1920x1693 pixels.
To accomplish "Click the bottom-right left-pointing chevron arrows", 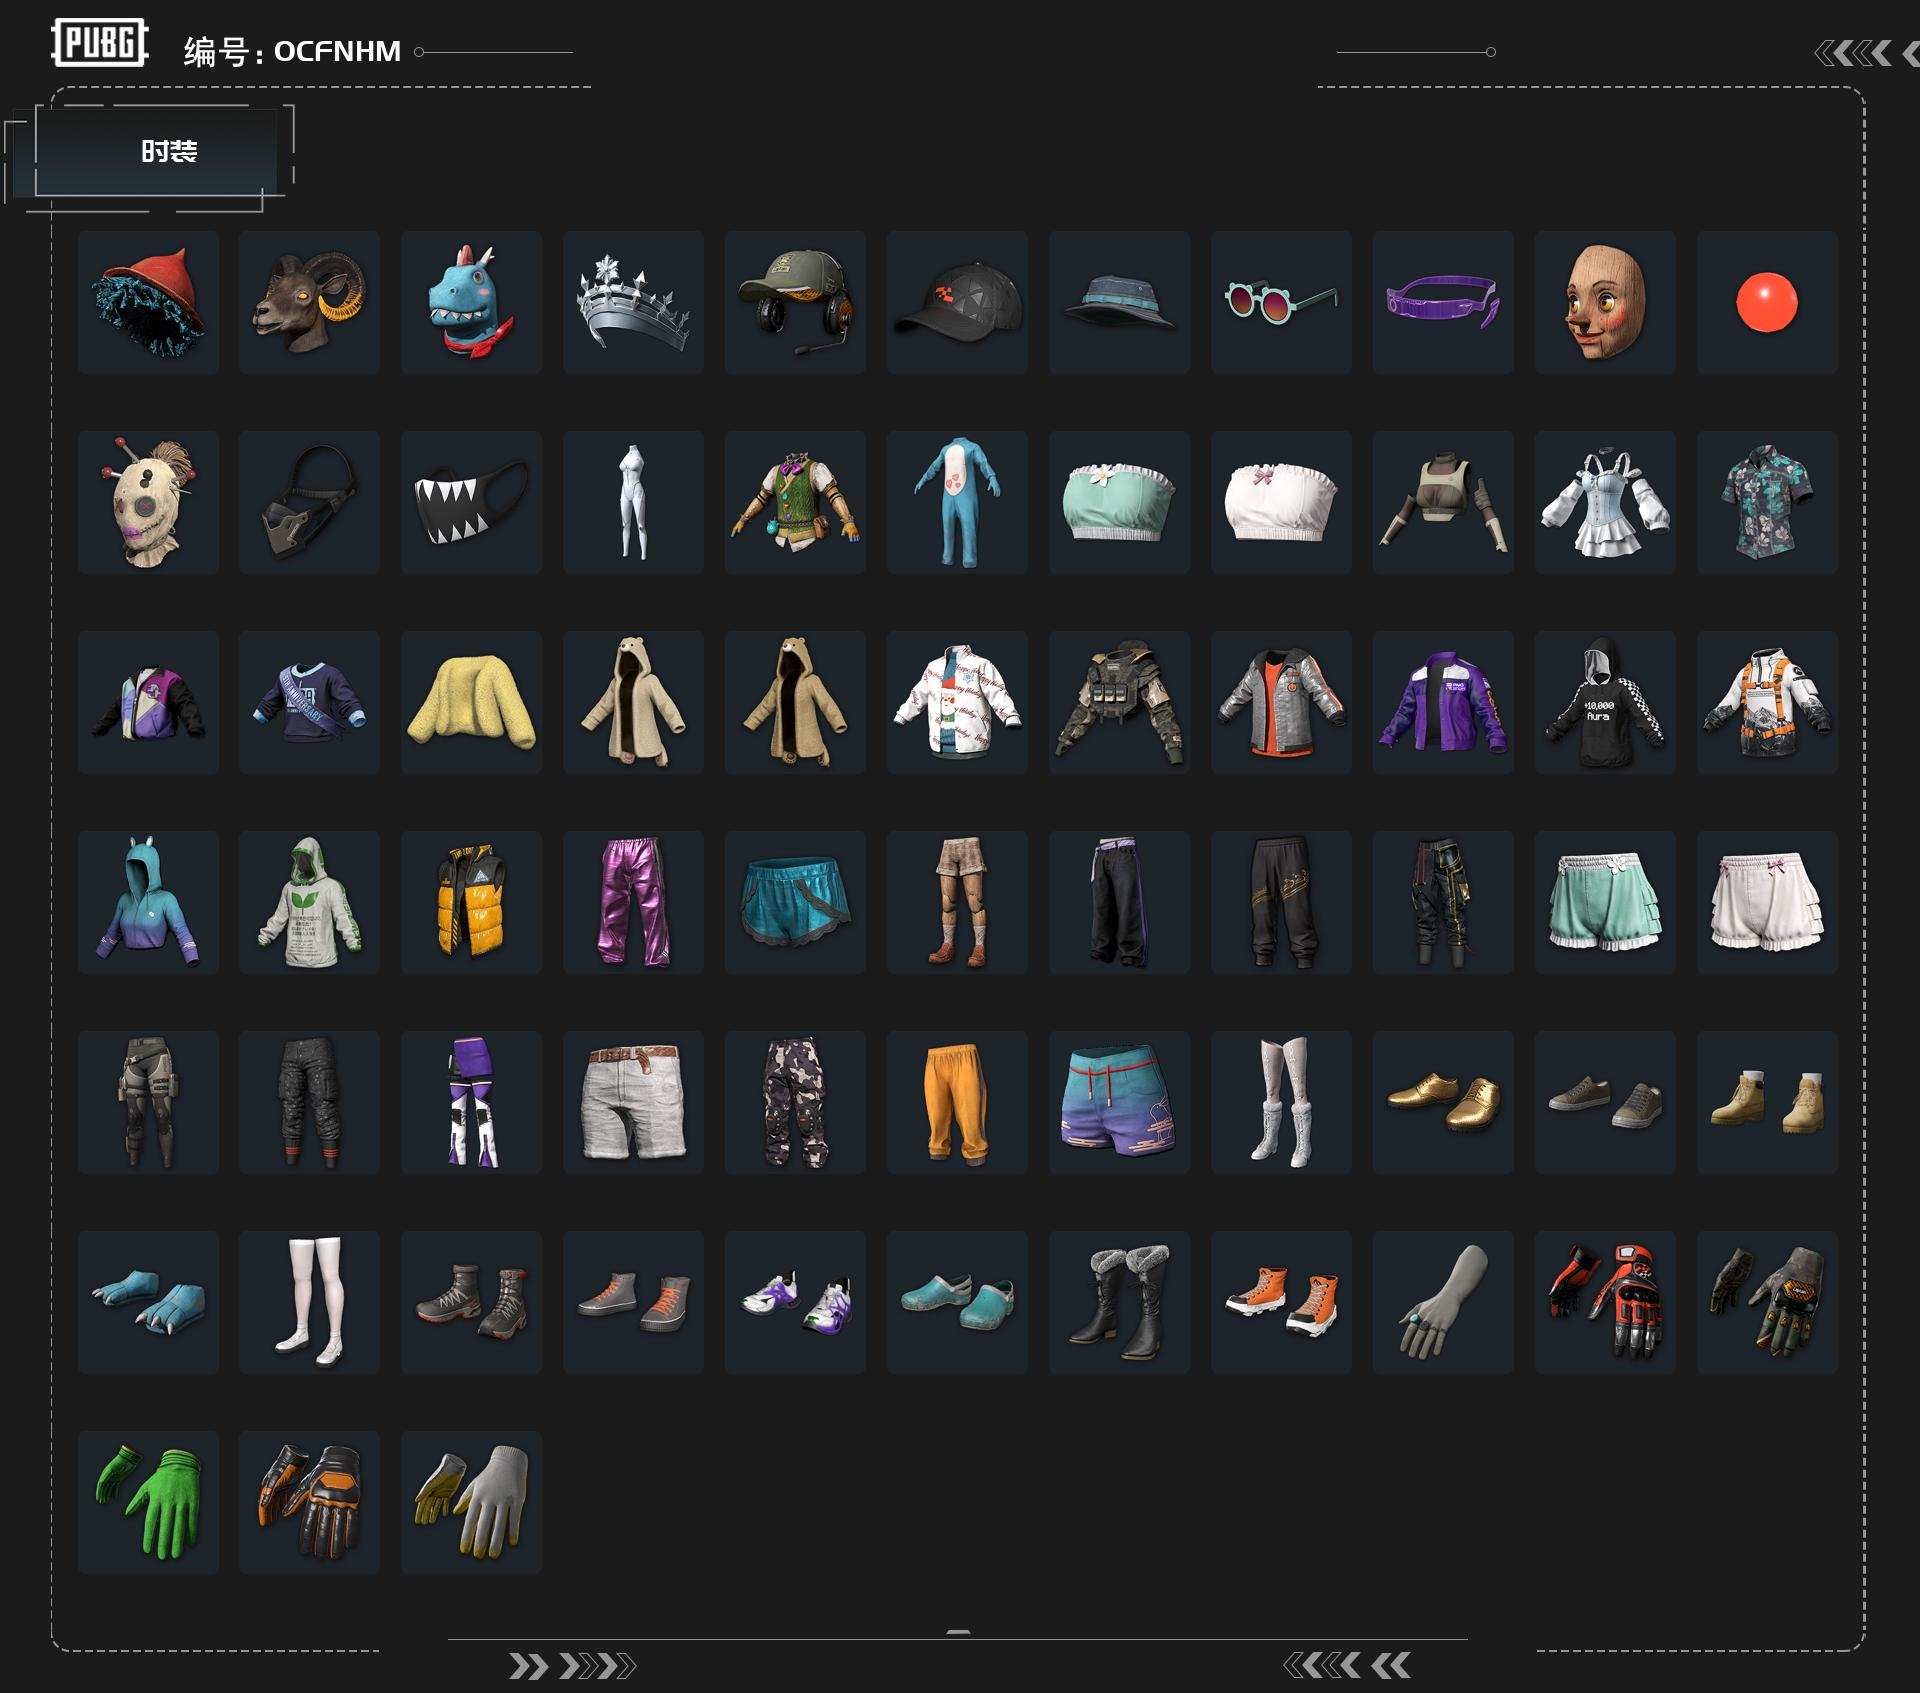I will click(1347, 1665).
